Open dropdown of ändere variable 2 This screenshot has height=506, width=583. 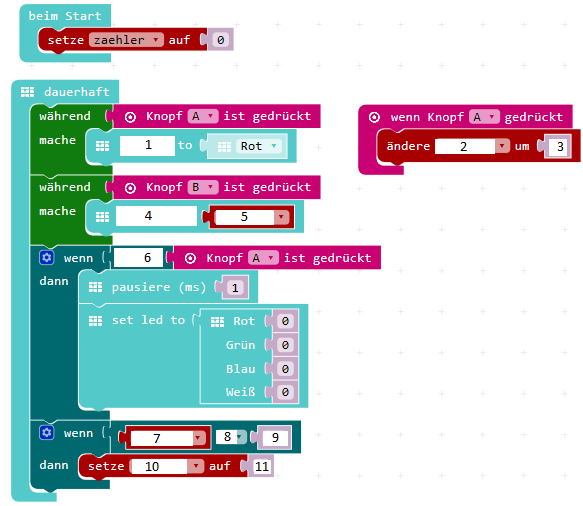[502, 146]
